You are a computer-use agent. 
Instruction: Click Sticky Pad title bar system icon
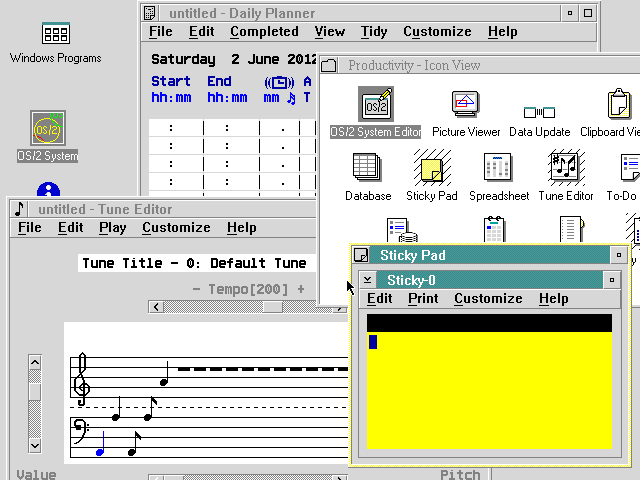[x=361, y=255]
